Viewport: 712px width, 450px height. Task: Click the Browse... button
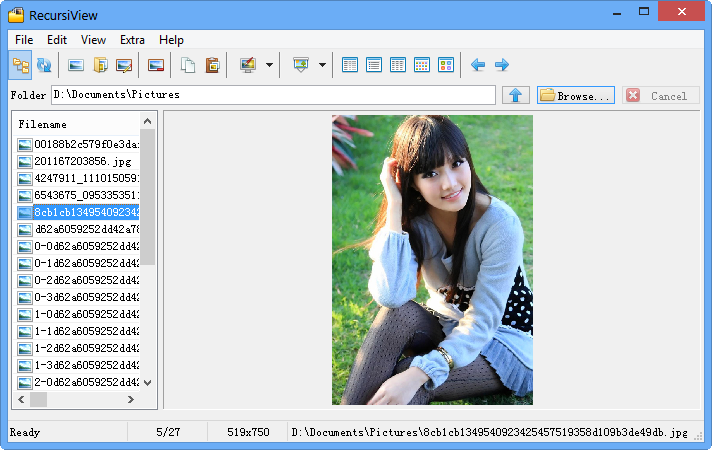click(575, 95)
